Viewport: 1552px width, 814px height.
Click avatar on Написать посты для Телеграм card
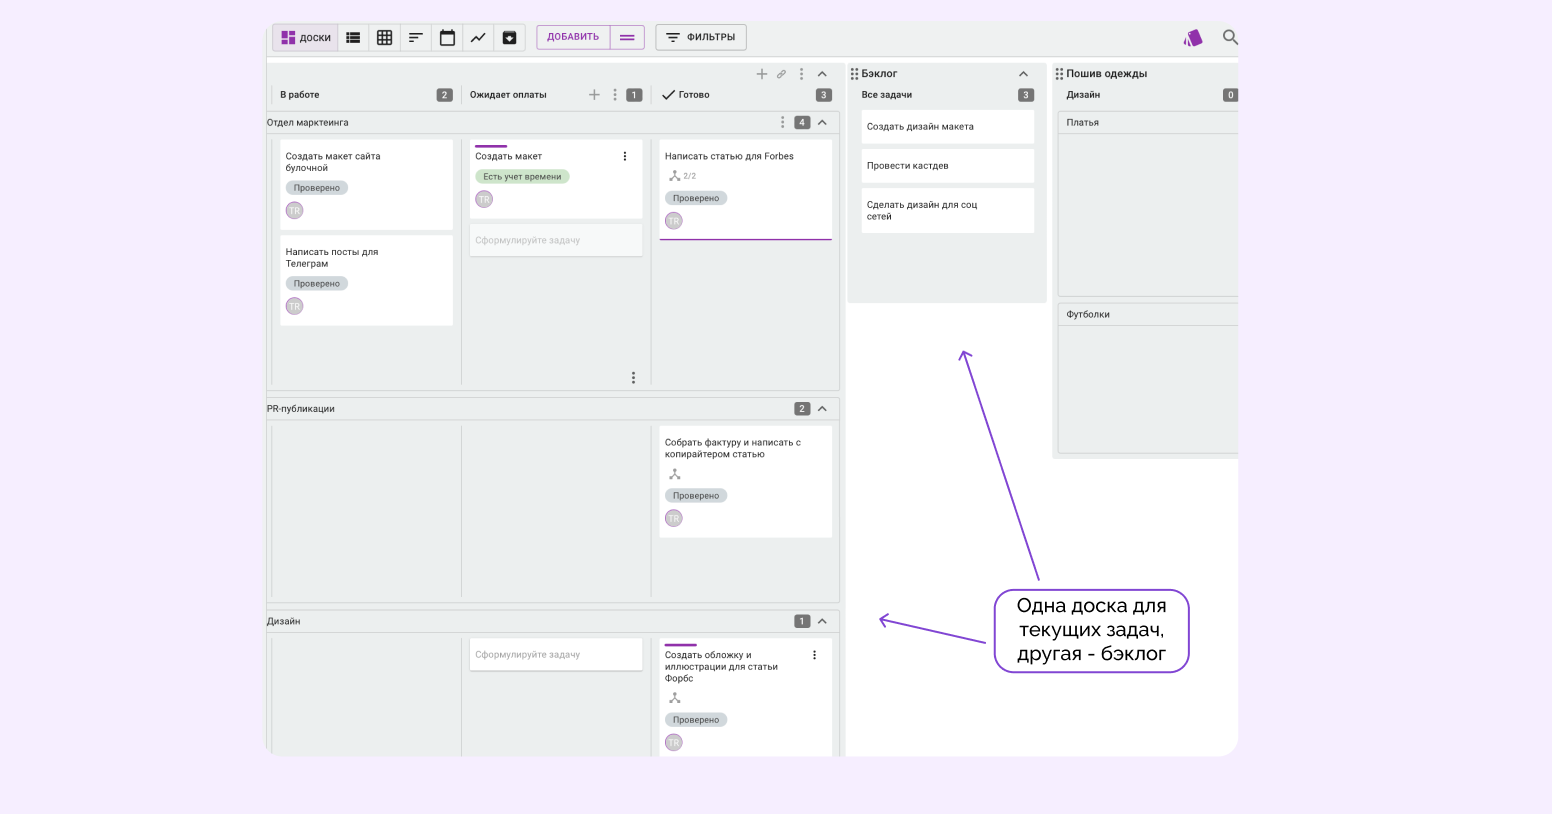294,306
